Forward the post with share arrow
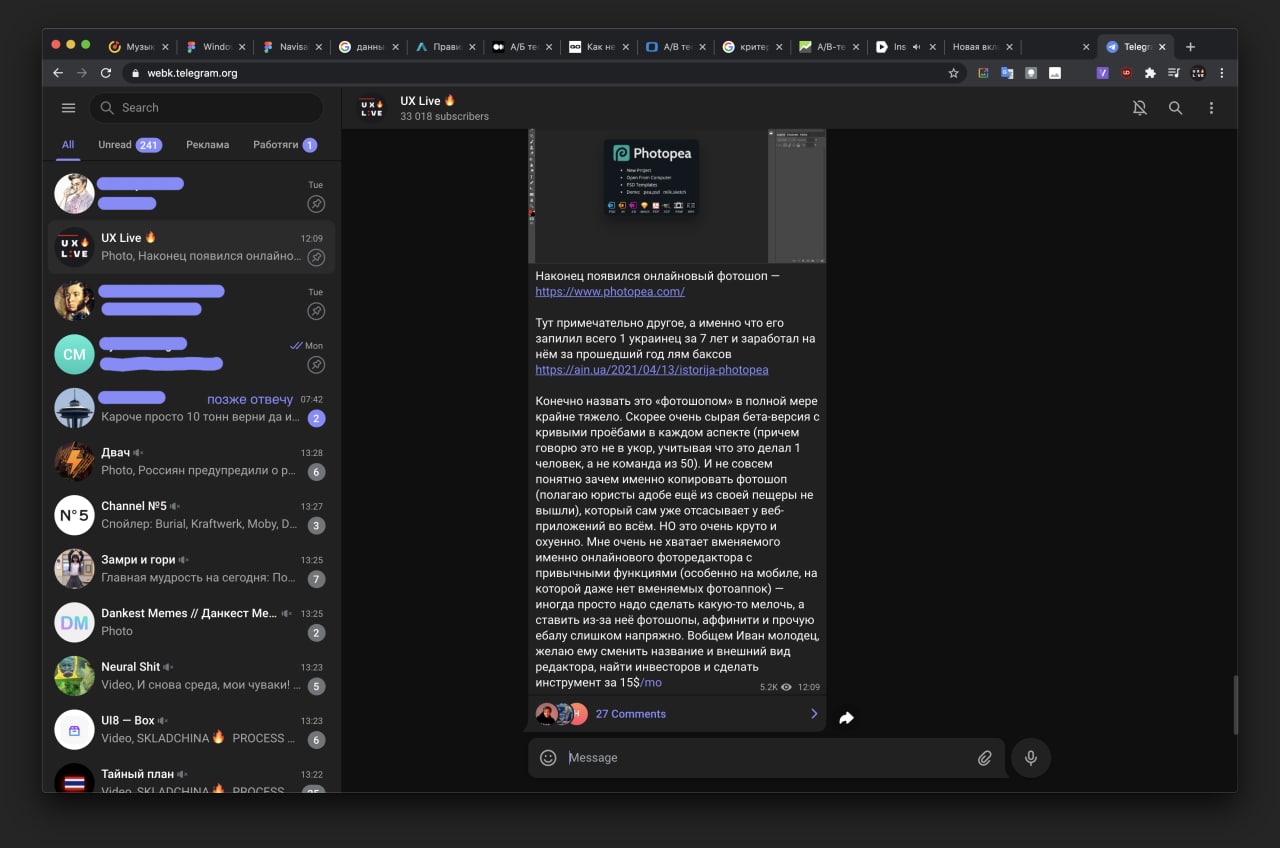 (x=846, y=718)
